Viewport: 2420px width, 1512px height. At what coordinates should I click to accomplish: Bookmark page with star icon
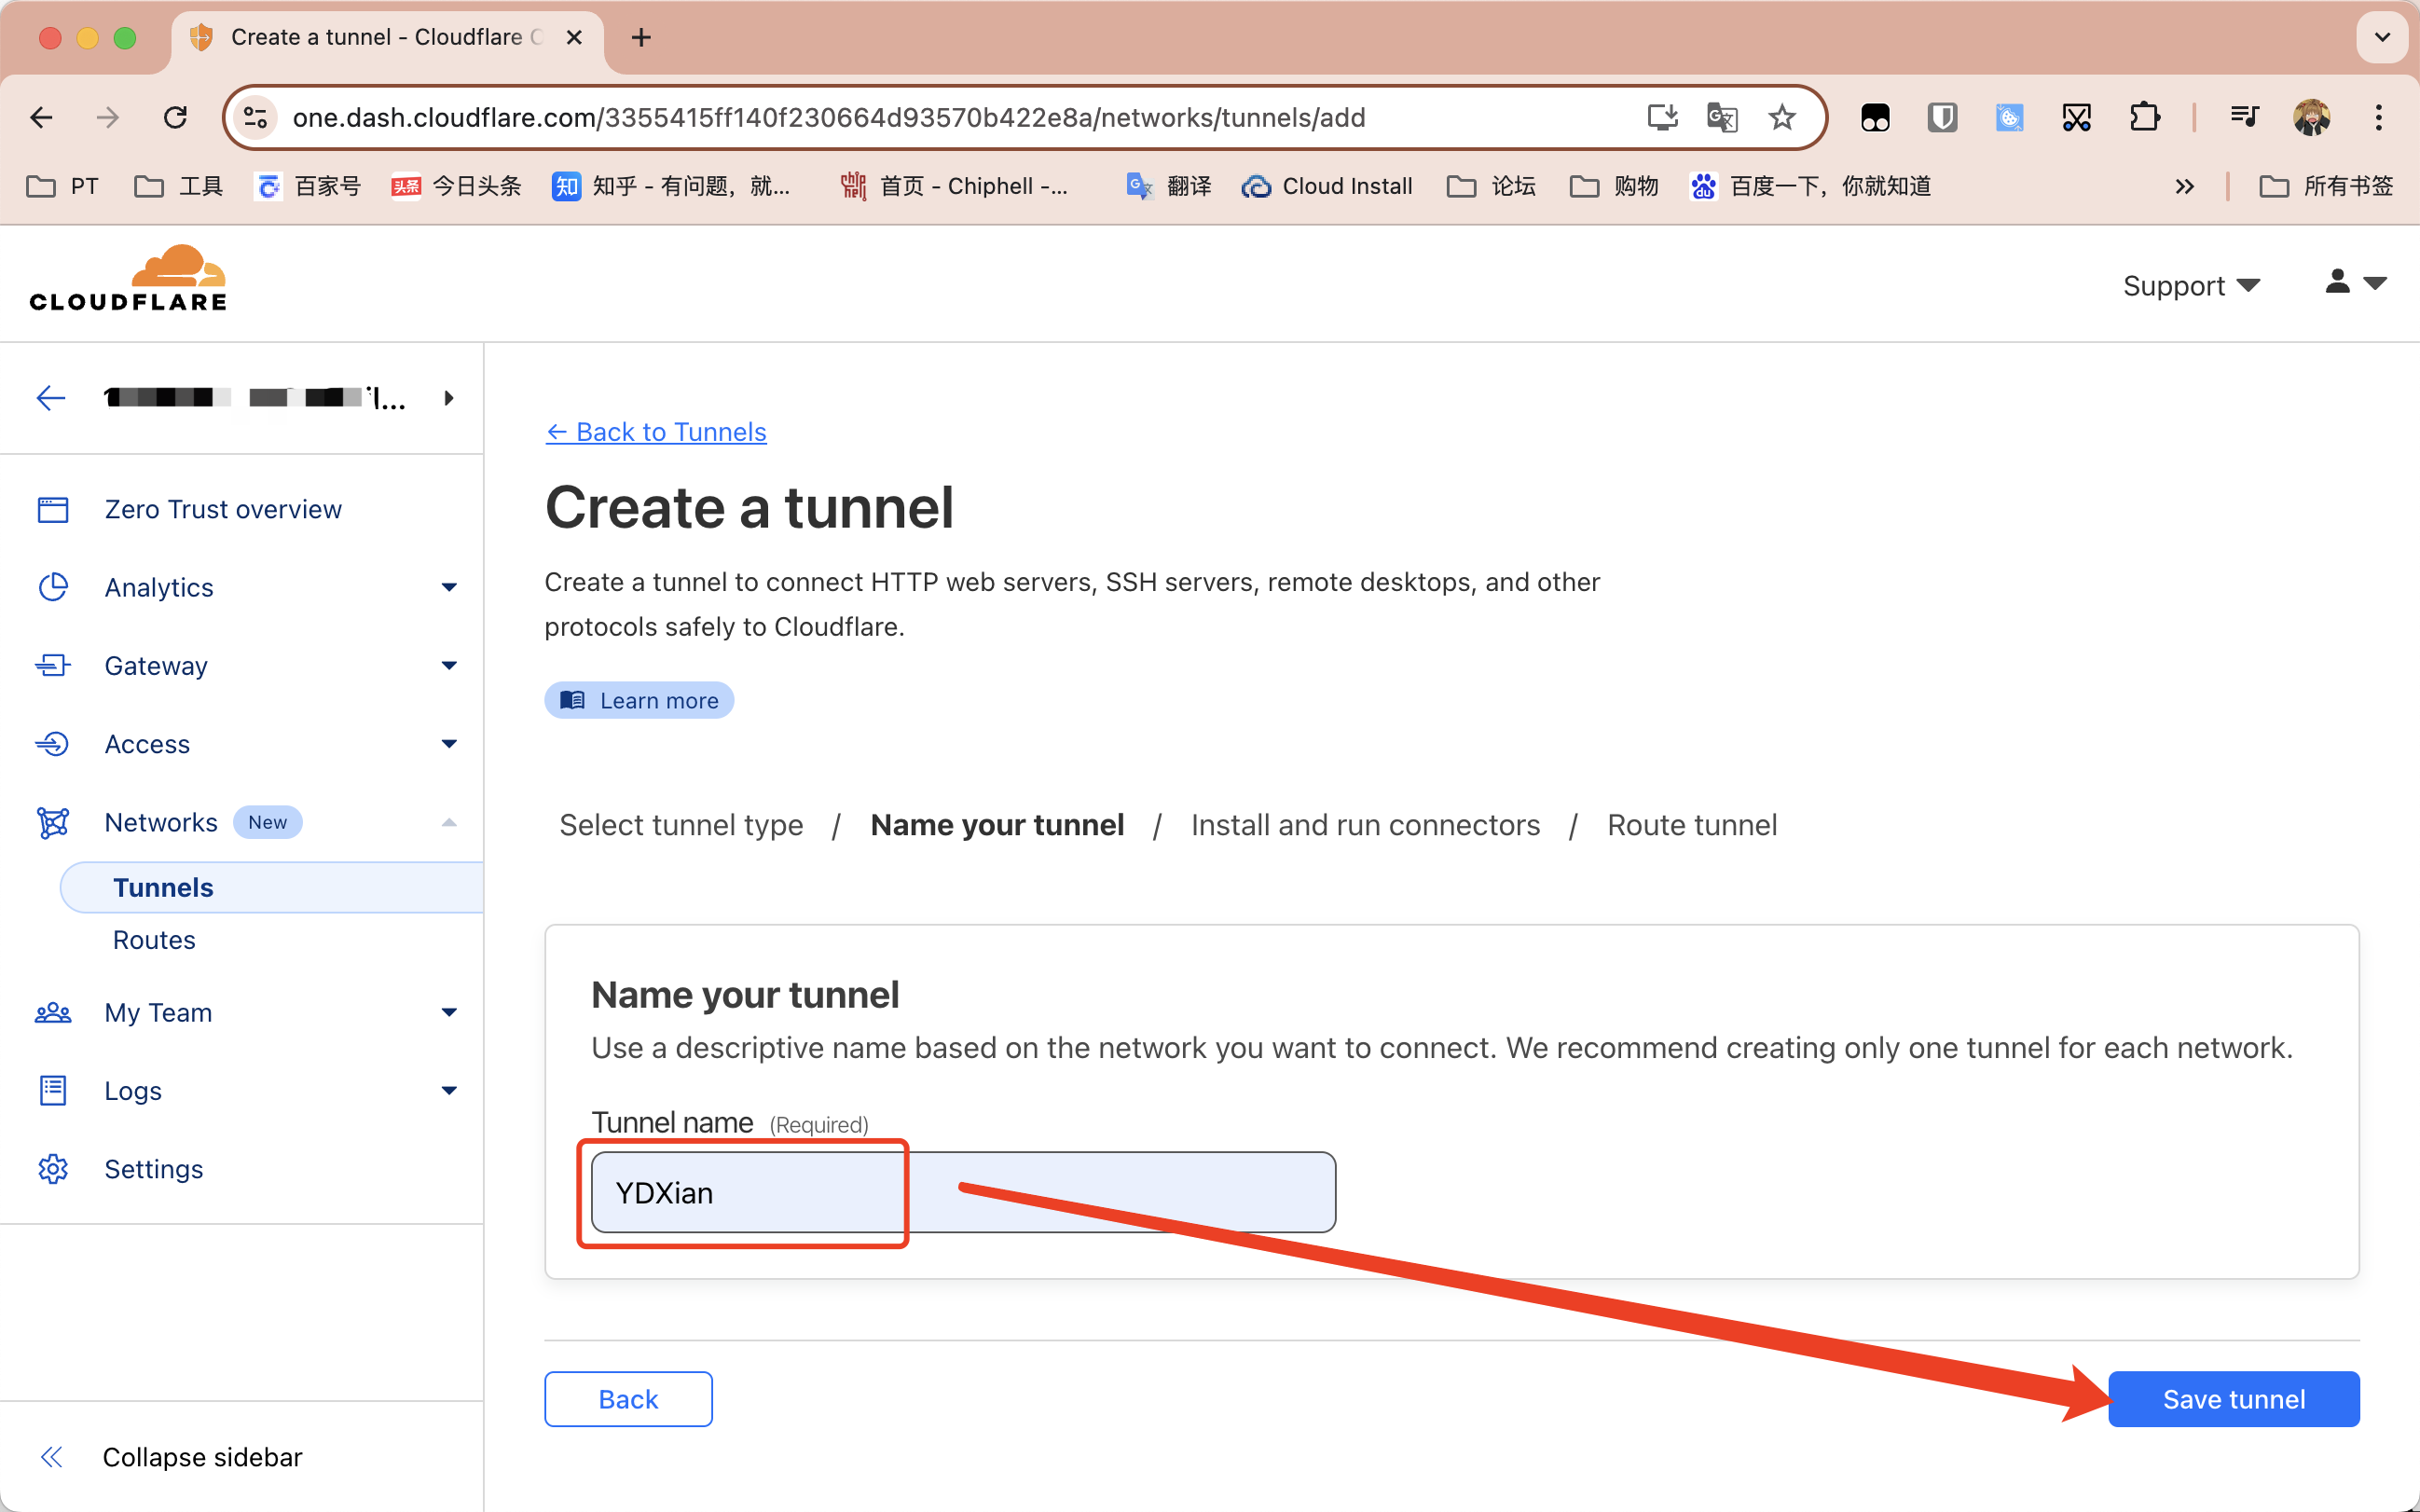pyautogui.click(x=1781, y=118)
